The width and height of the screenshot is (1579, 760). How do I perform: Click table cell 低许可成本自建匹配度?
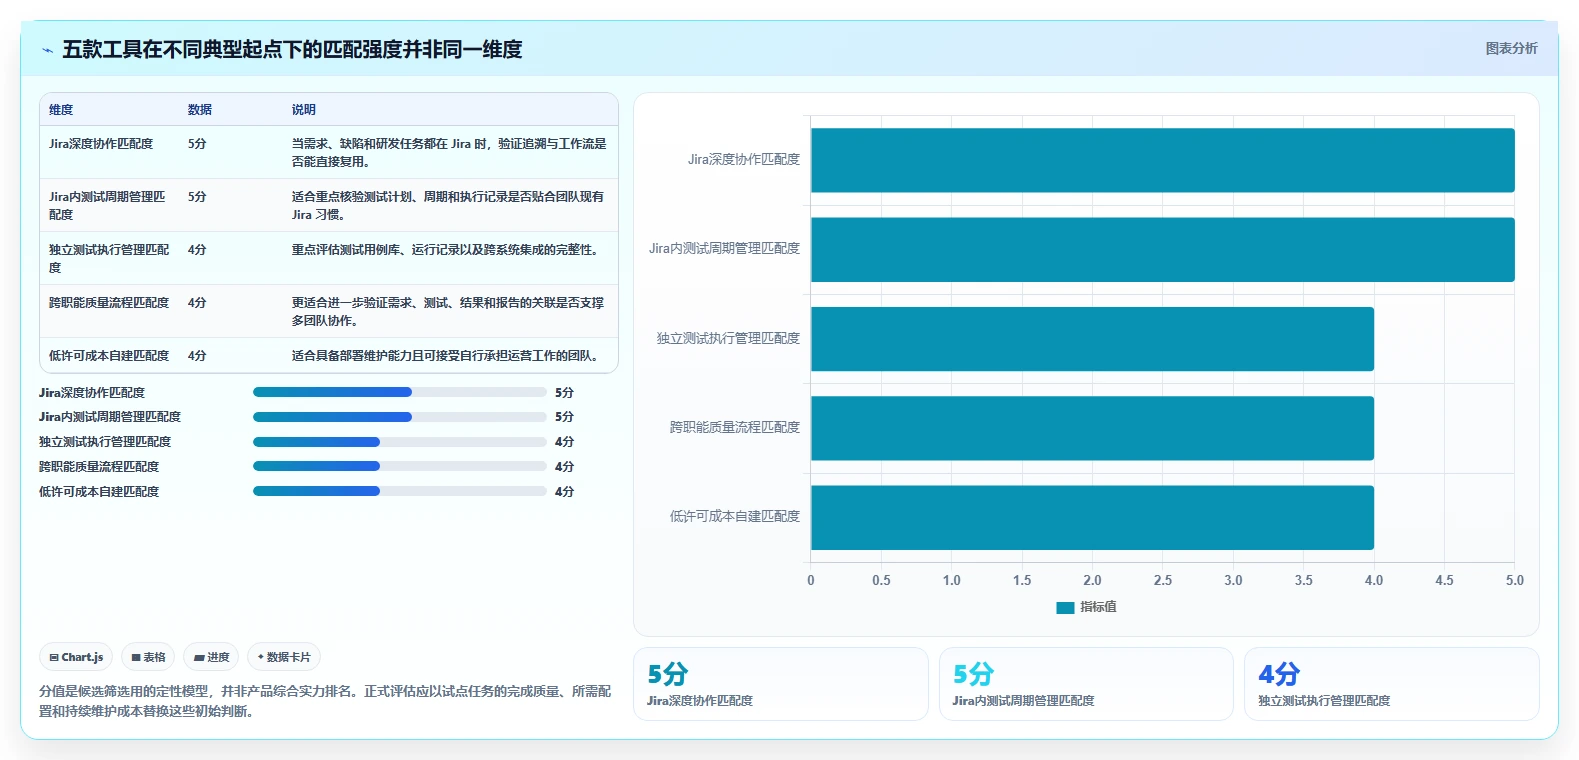[x=109, y=356]
